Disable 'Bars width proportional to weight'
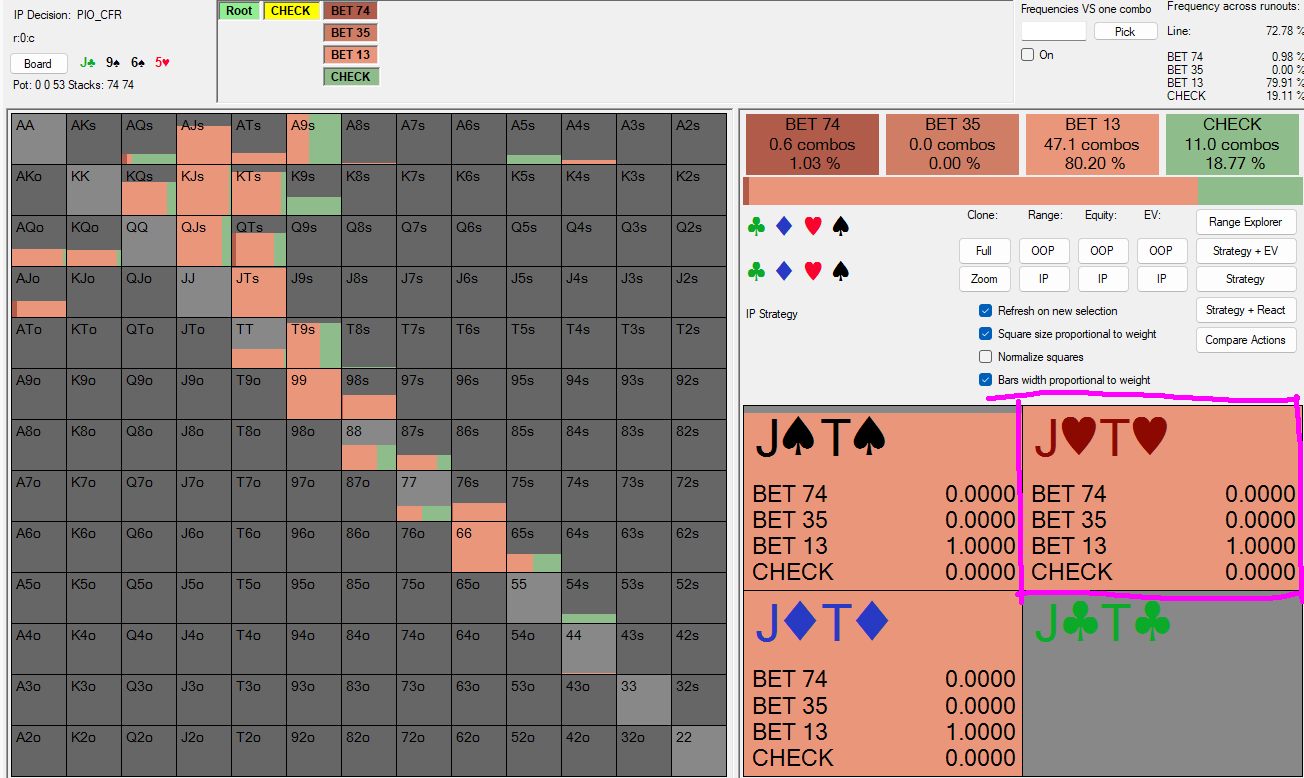Viewport: 1304px width, 778px height. point(986,380)
